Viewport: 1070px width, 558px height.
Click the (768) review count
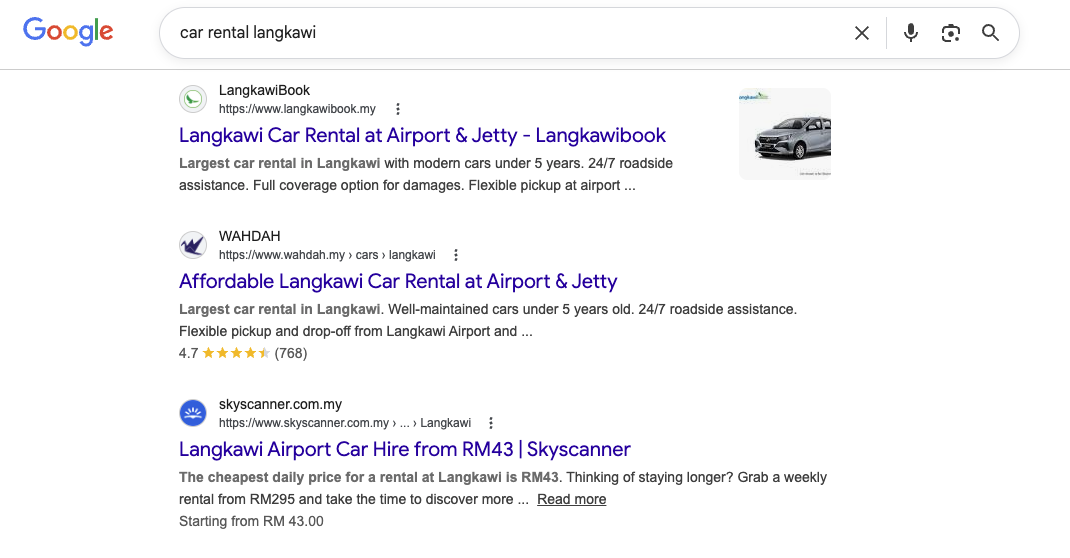291,353
